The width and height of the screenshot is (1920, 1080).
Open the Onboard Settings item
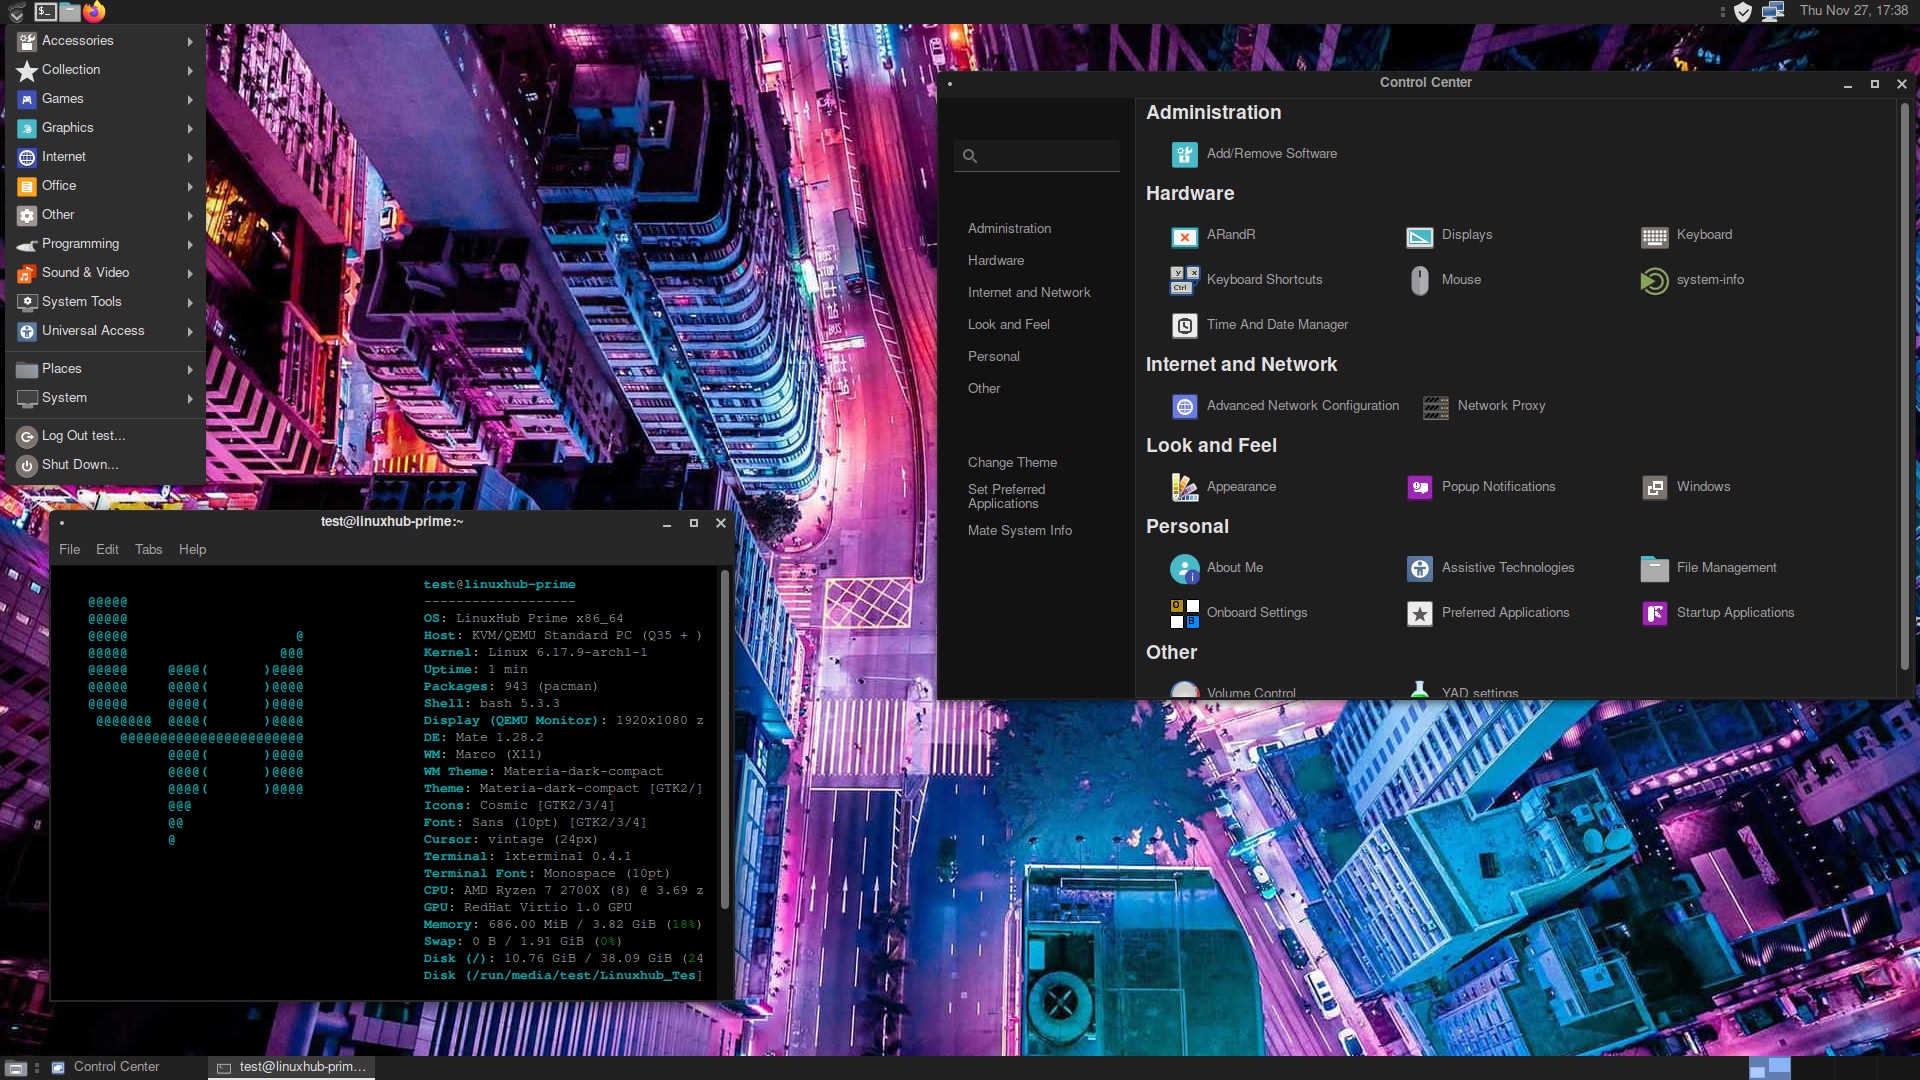[1256, 613]
